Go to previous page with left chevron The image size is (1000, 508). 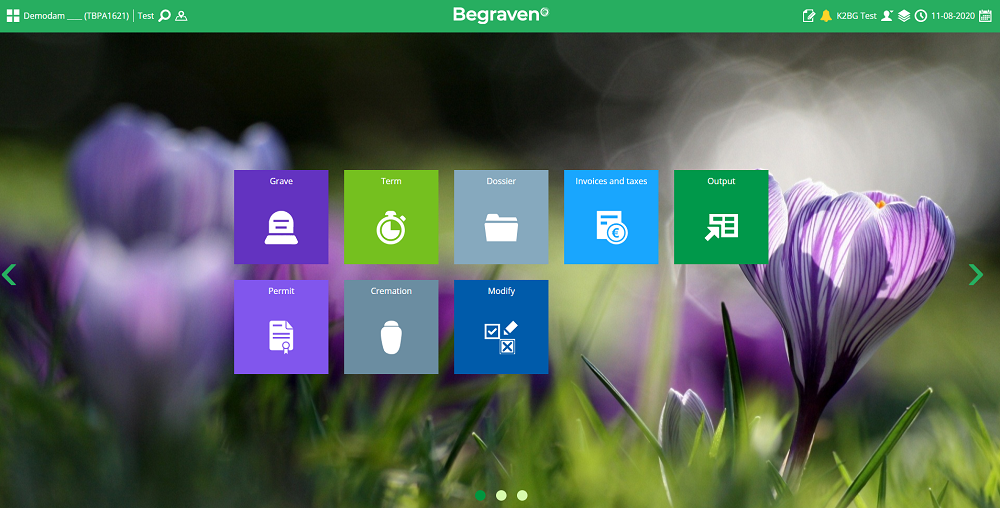click(9, 275)
